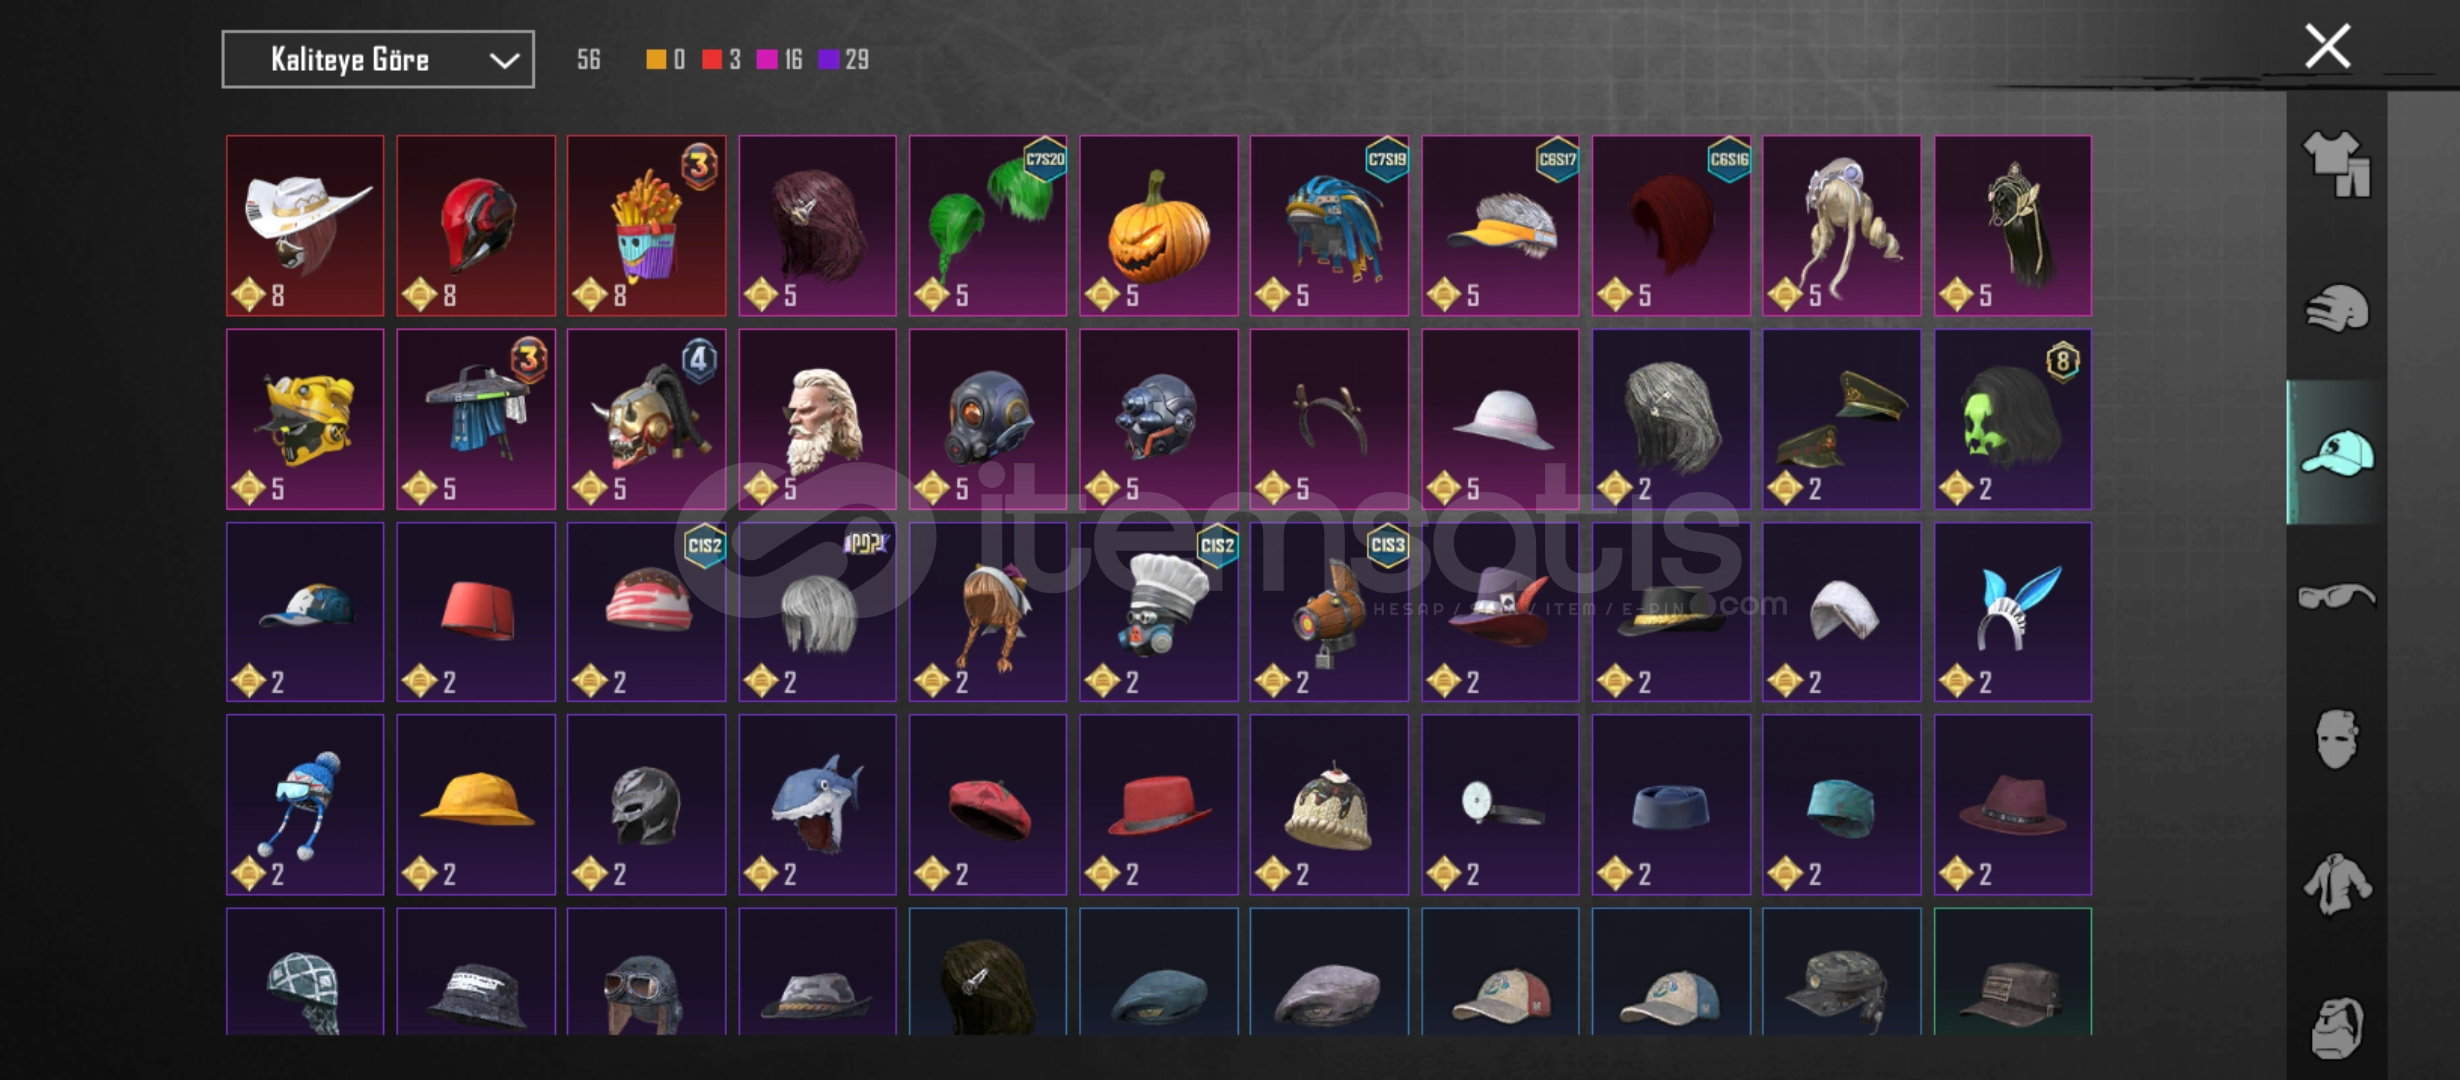Filter by the purple quality count 29
The height and width of the screenshot is (1080, 2460).
[x=844, y=60]
